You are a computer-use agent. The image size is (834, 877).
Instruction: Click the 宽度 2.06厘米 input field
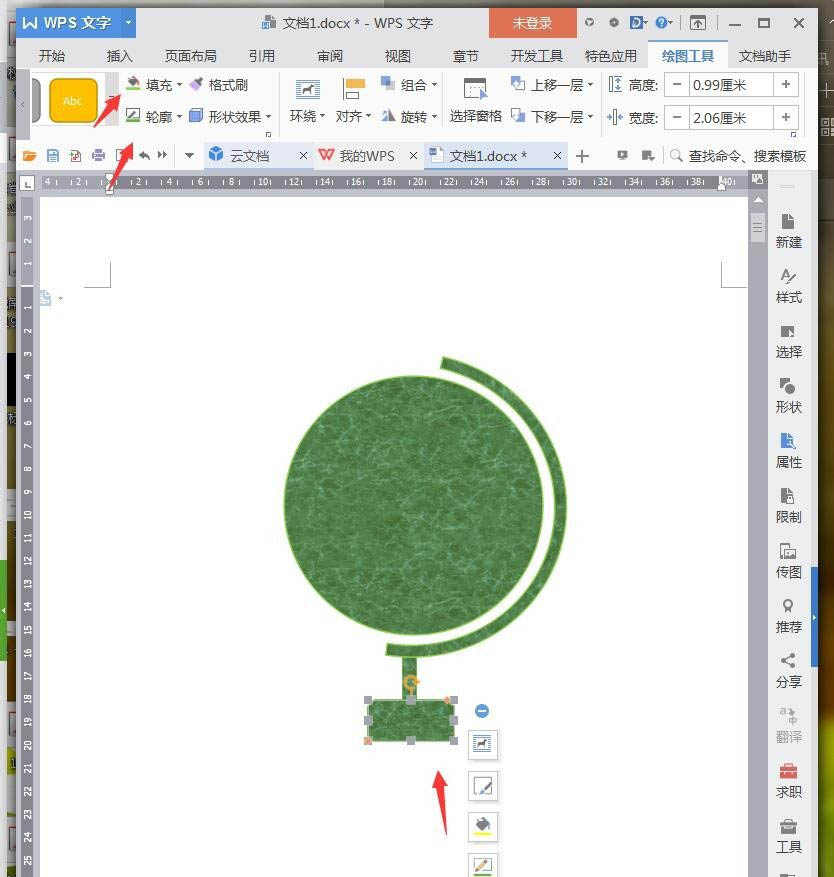(x=731, y=118)
